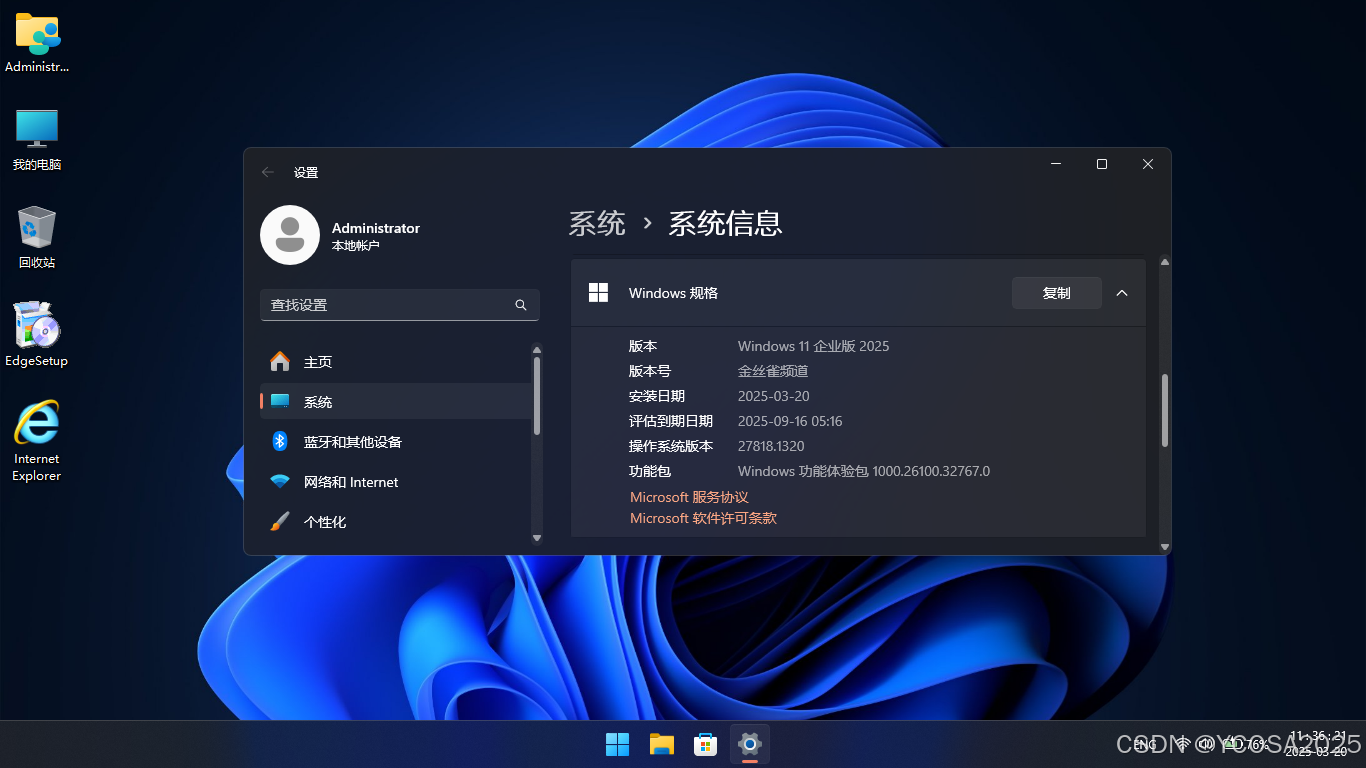Click the Bluetooth icon in sidebar

280,441
